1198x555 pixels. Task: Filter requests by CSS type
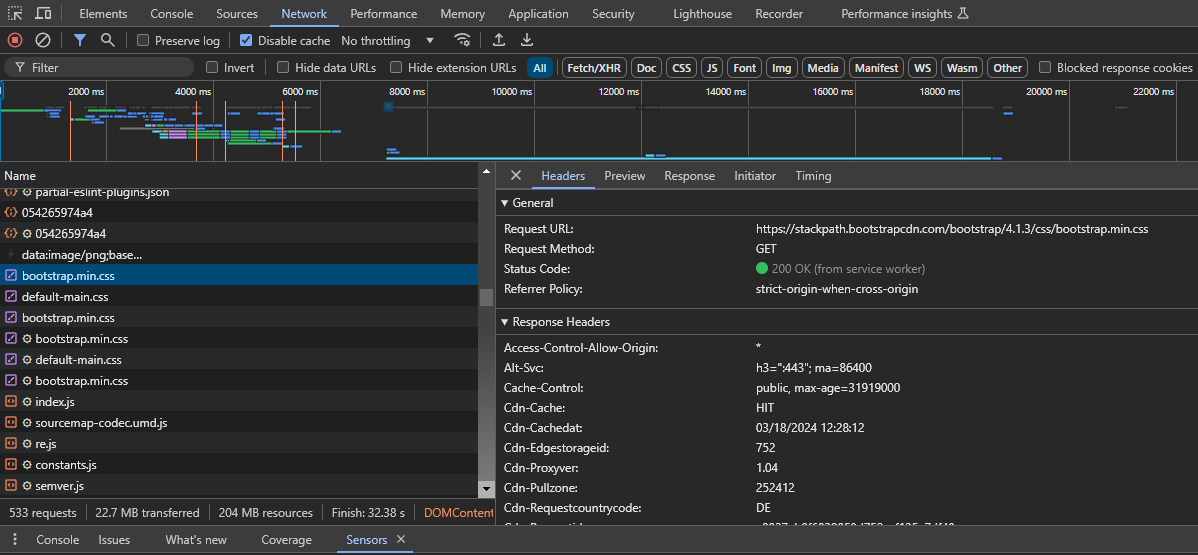pyautogui.click(x=681, y=68)
